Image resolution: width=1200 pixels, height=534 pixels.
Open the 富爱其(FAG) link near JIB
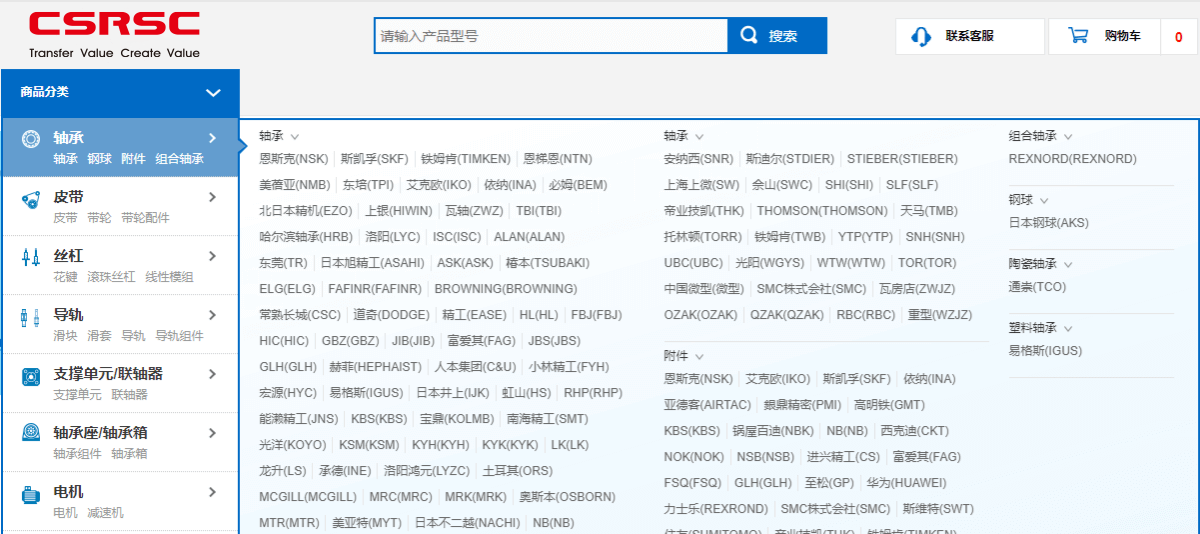pyautogui.click(x=481, y=341)
